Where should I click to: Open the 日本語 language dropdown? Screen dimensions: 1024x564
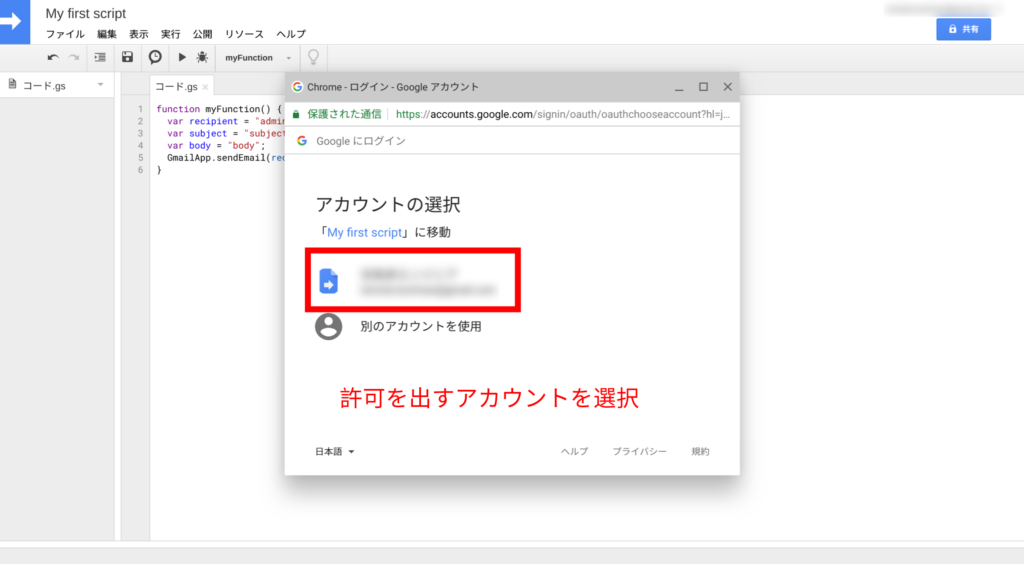click(x=335, y=452)
